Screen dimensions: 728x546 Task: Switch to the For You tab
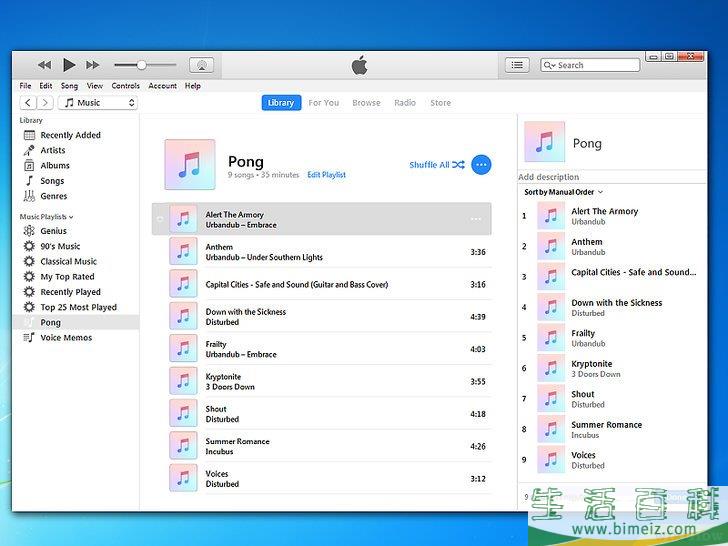[324, 103]
